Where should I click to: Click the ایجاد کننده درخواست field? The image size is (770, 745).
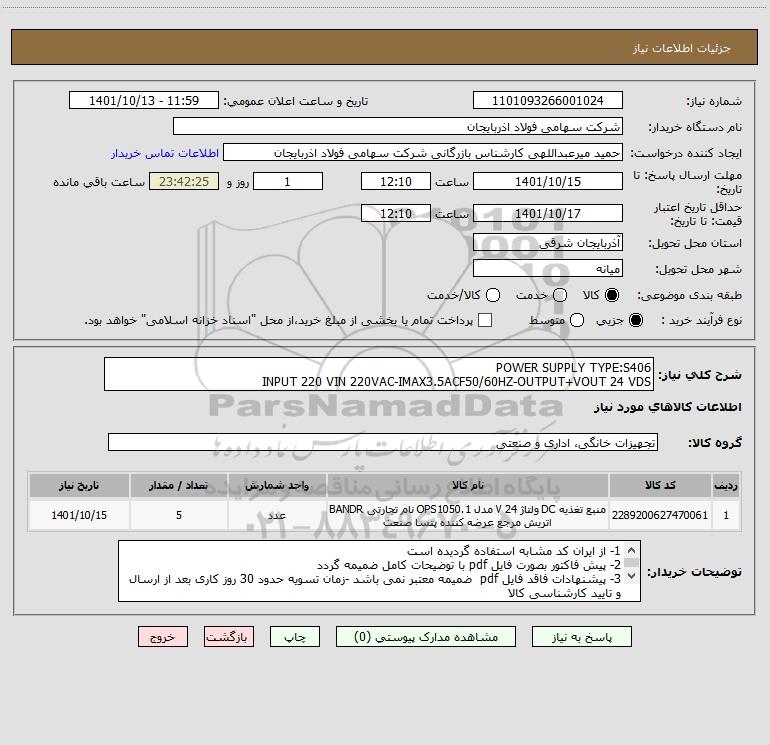(x=423, y=153)
